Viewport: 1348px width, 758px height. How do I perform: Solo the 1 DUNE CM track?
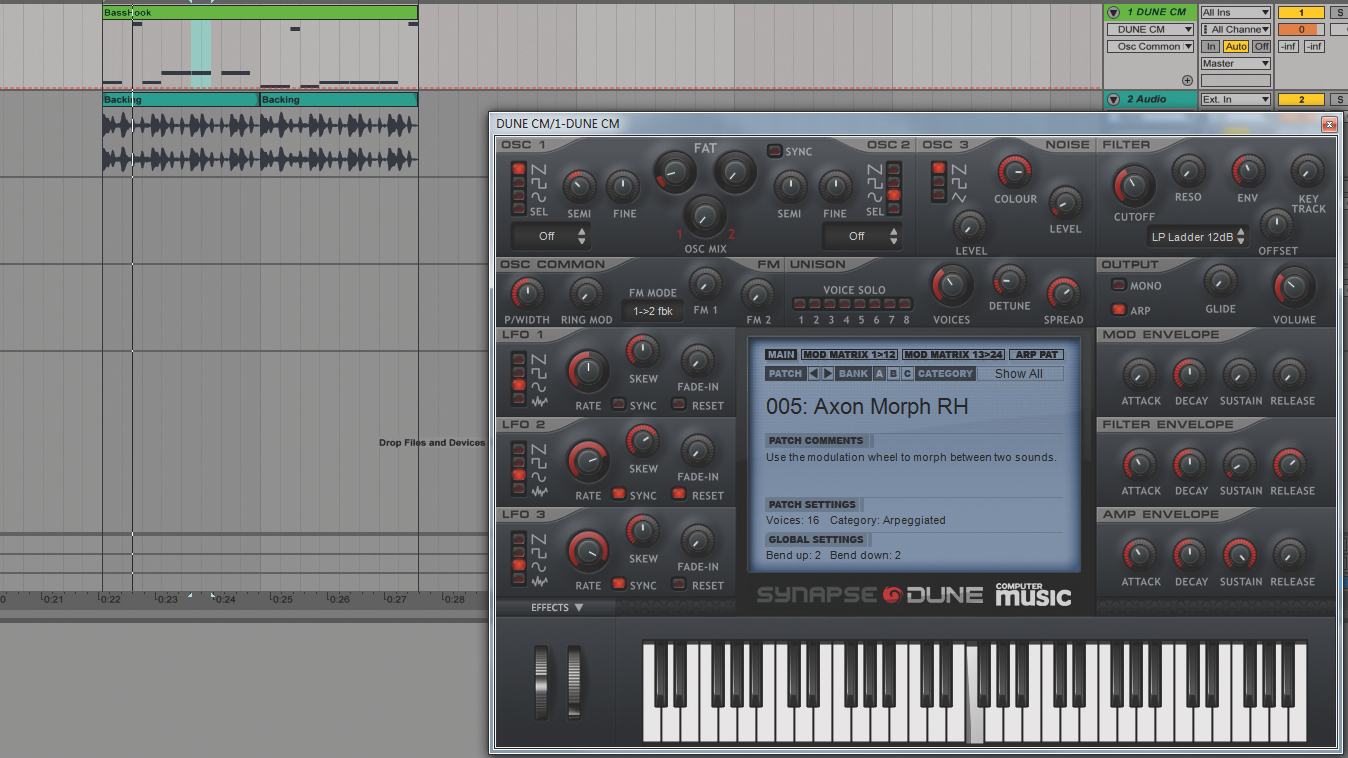tap(1340, 13)
